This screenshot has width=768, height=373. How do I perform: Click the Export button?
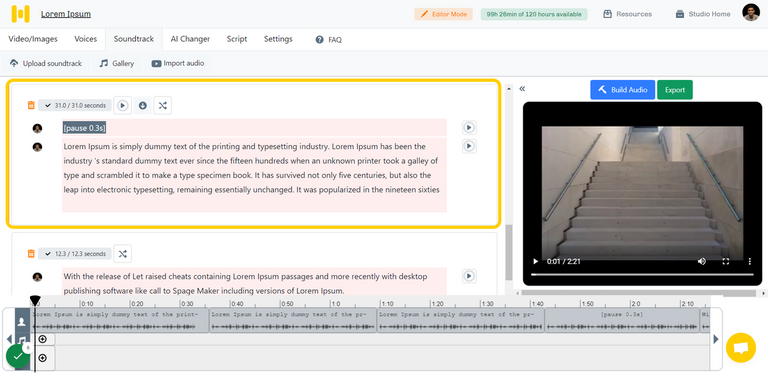pyautogui.click(x=675, y=90)
